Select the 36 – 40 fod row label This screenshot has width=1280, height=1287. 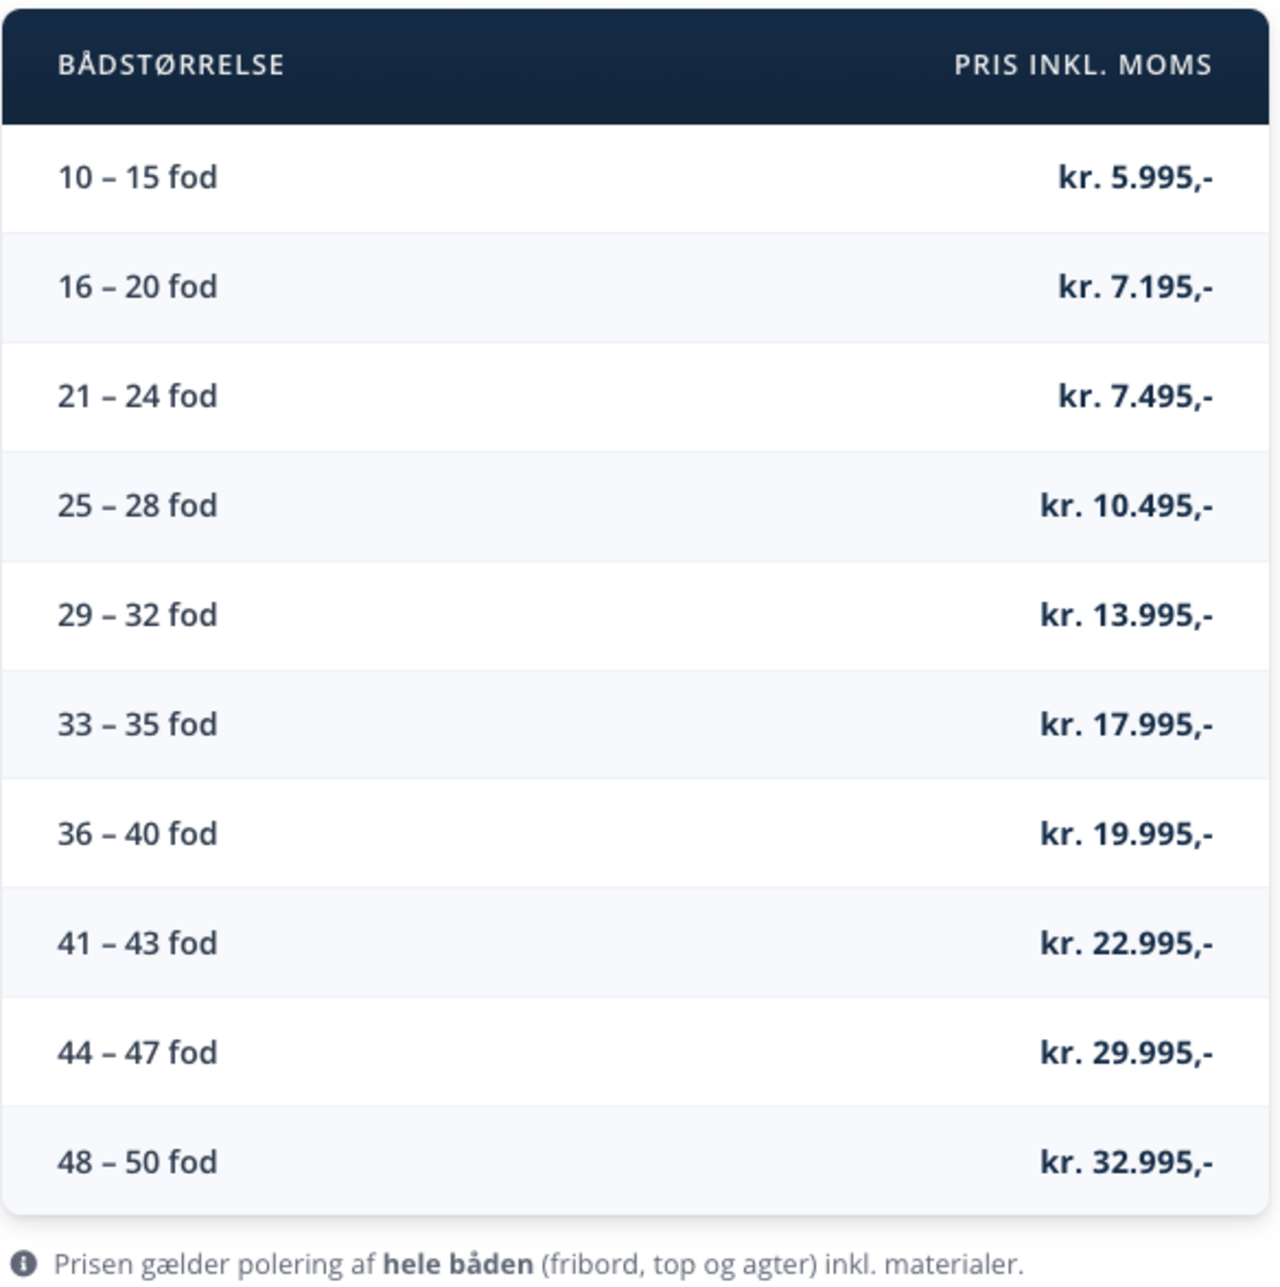pos(137,834)
